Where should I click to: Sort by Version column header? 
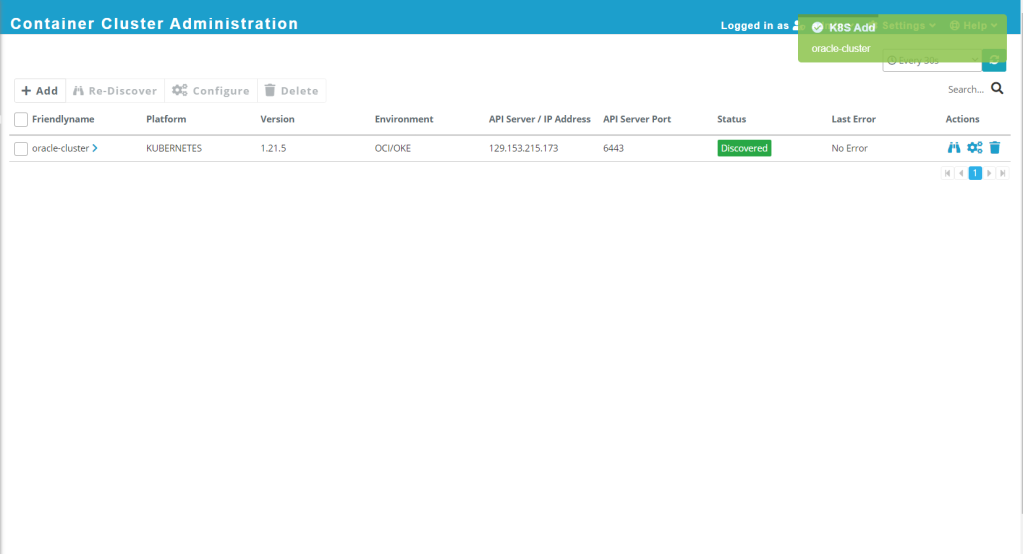[x=277, y=119]
